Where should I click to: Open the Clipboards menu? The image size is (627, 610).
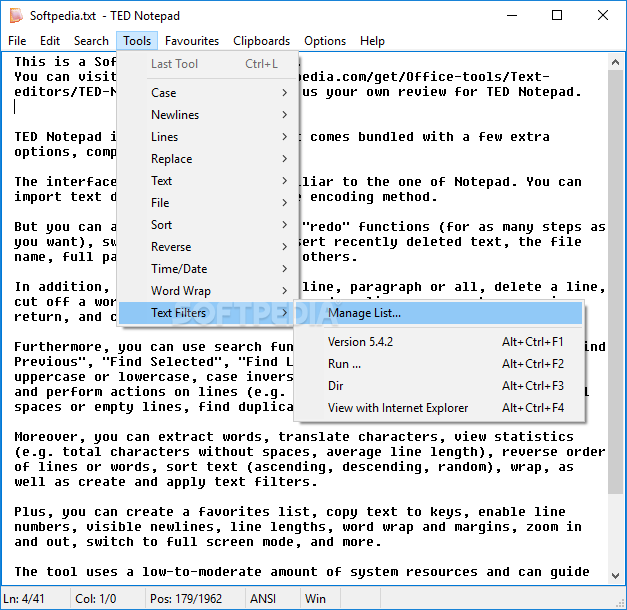262,41
